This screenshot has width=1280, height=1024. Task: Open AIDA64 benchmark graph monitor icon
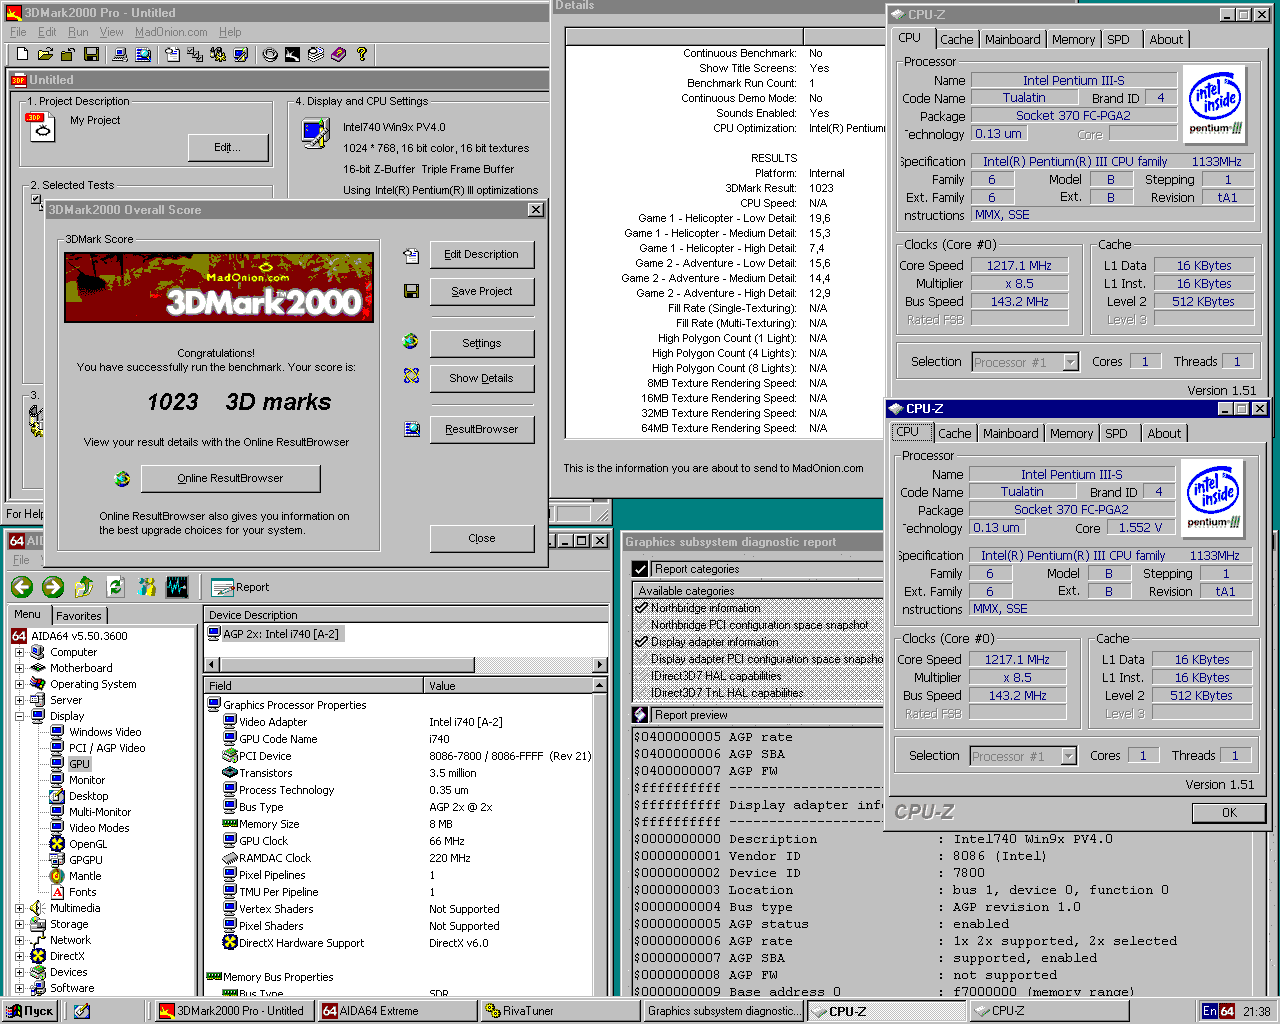click(x=177, y=587)
